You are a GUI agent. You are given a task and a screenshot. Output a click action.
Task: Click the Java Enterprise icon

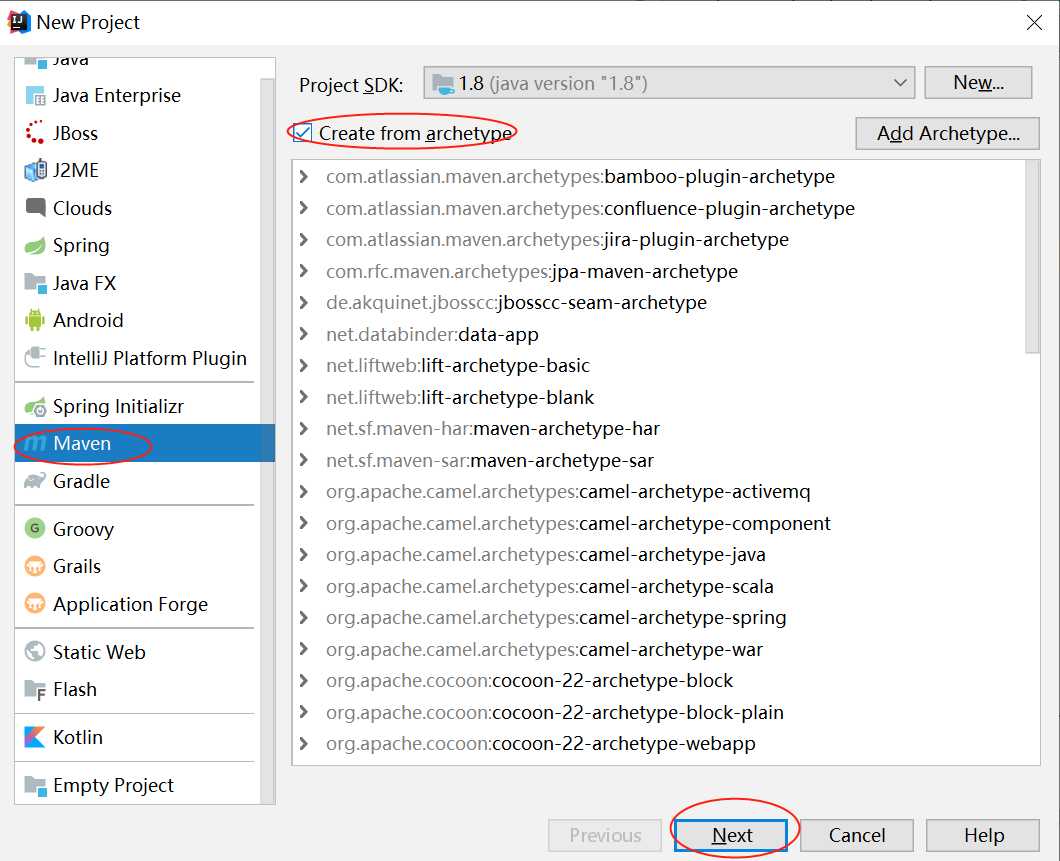click(x=34, y=96)
